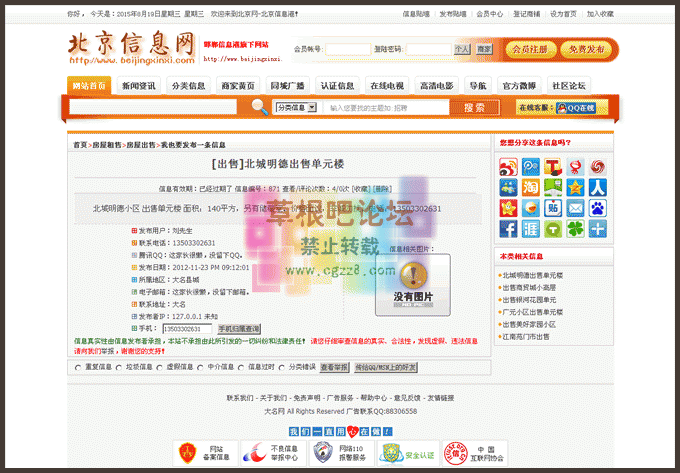Open 网站首页 navigation tab
Image resolution: width=680 pixels, height=473 pixels.
coord(89,85)
